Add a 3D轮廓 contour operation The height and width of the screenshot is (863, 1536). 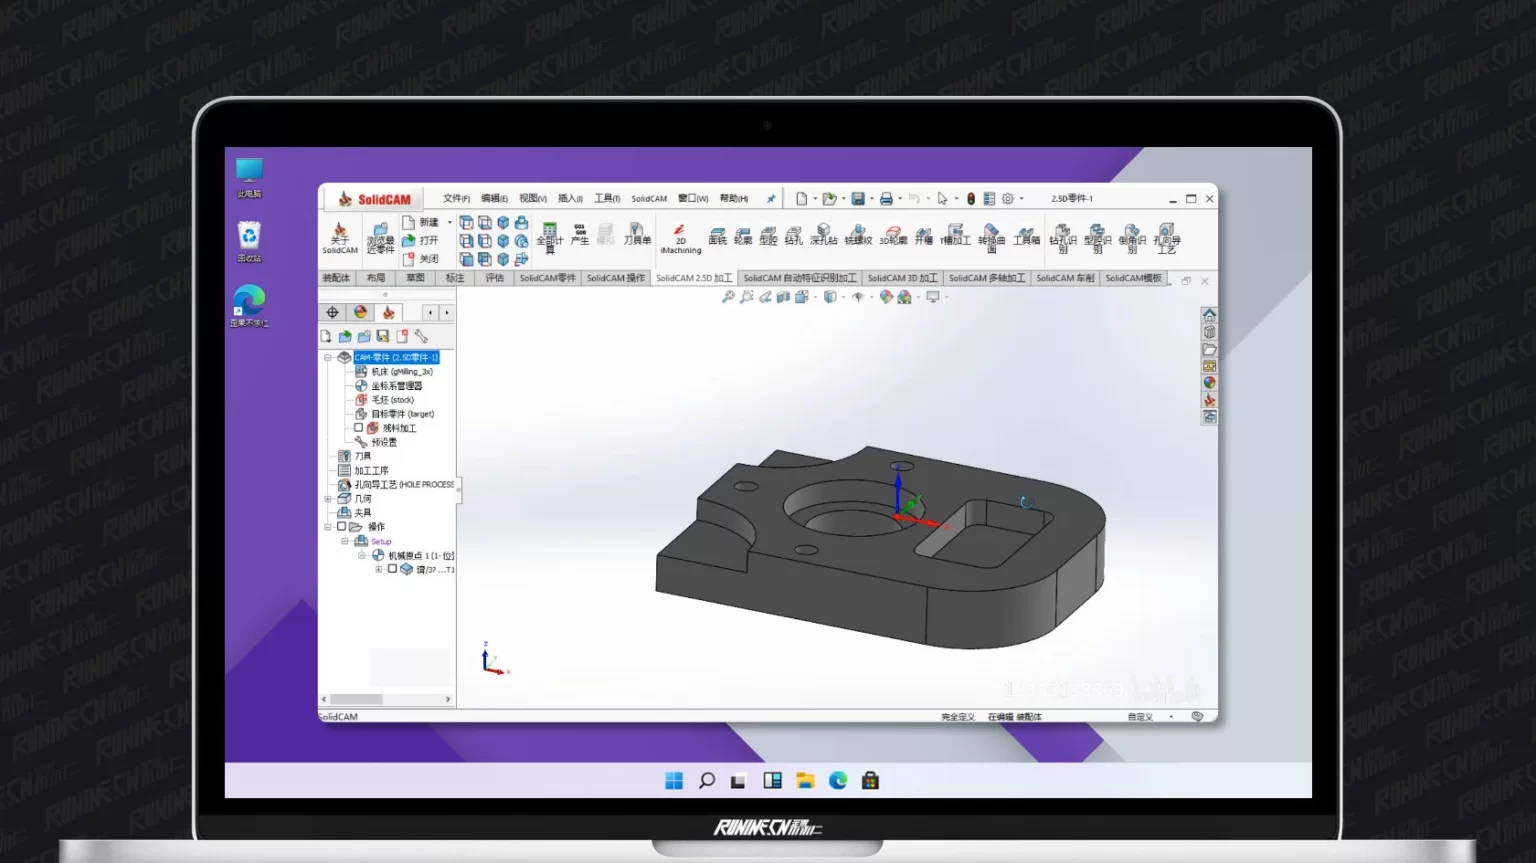tap(893, 235)
